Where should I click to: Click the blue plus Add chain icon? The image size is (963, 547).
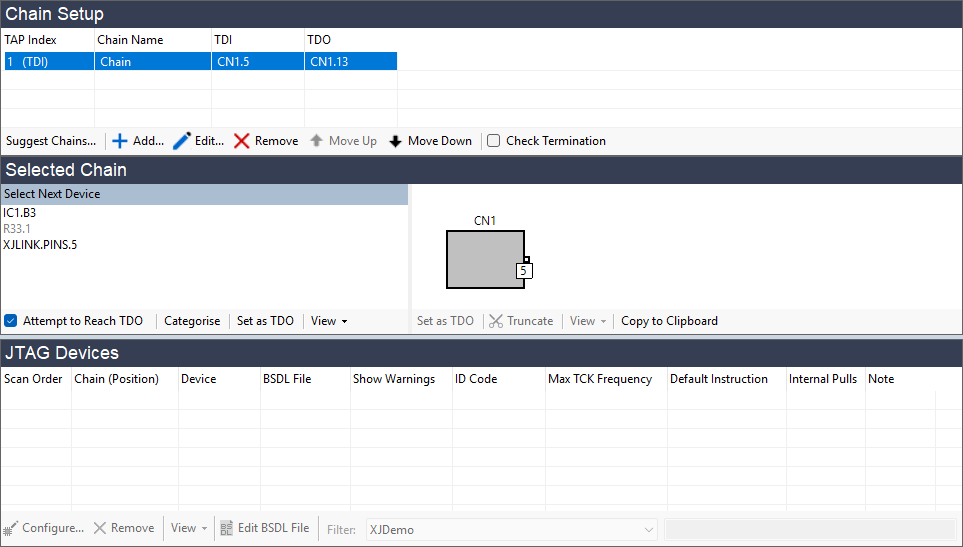(120, 141)
